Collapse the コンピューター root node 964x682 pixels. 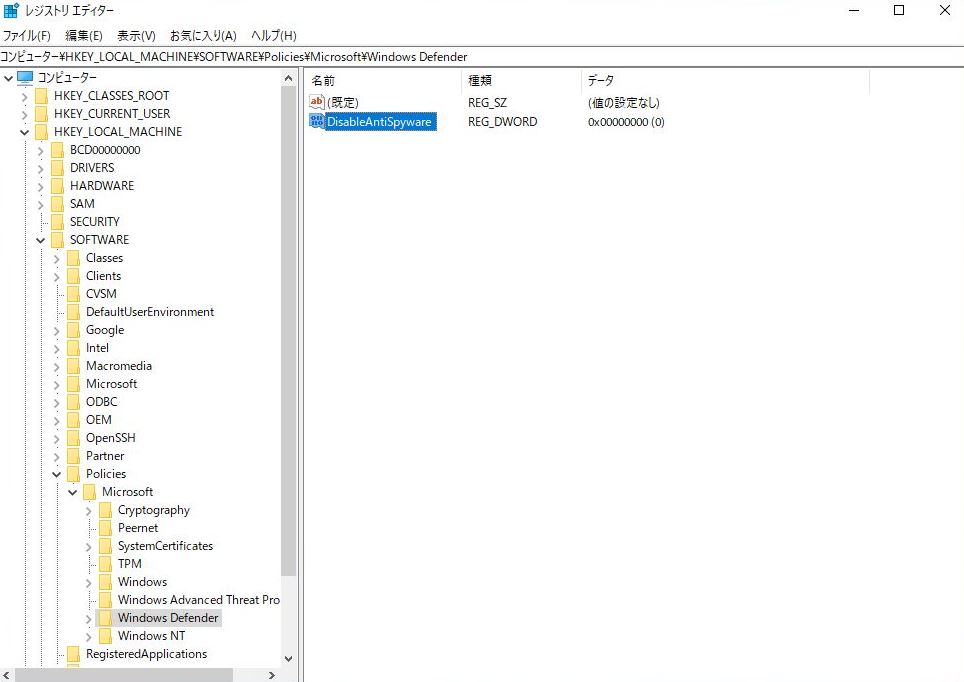click(9, 78)
